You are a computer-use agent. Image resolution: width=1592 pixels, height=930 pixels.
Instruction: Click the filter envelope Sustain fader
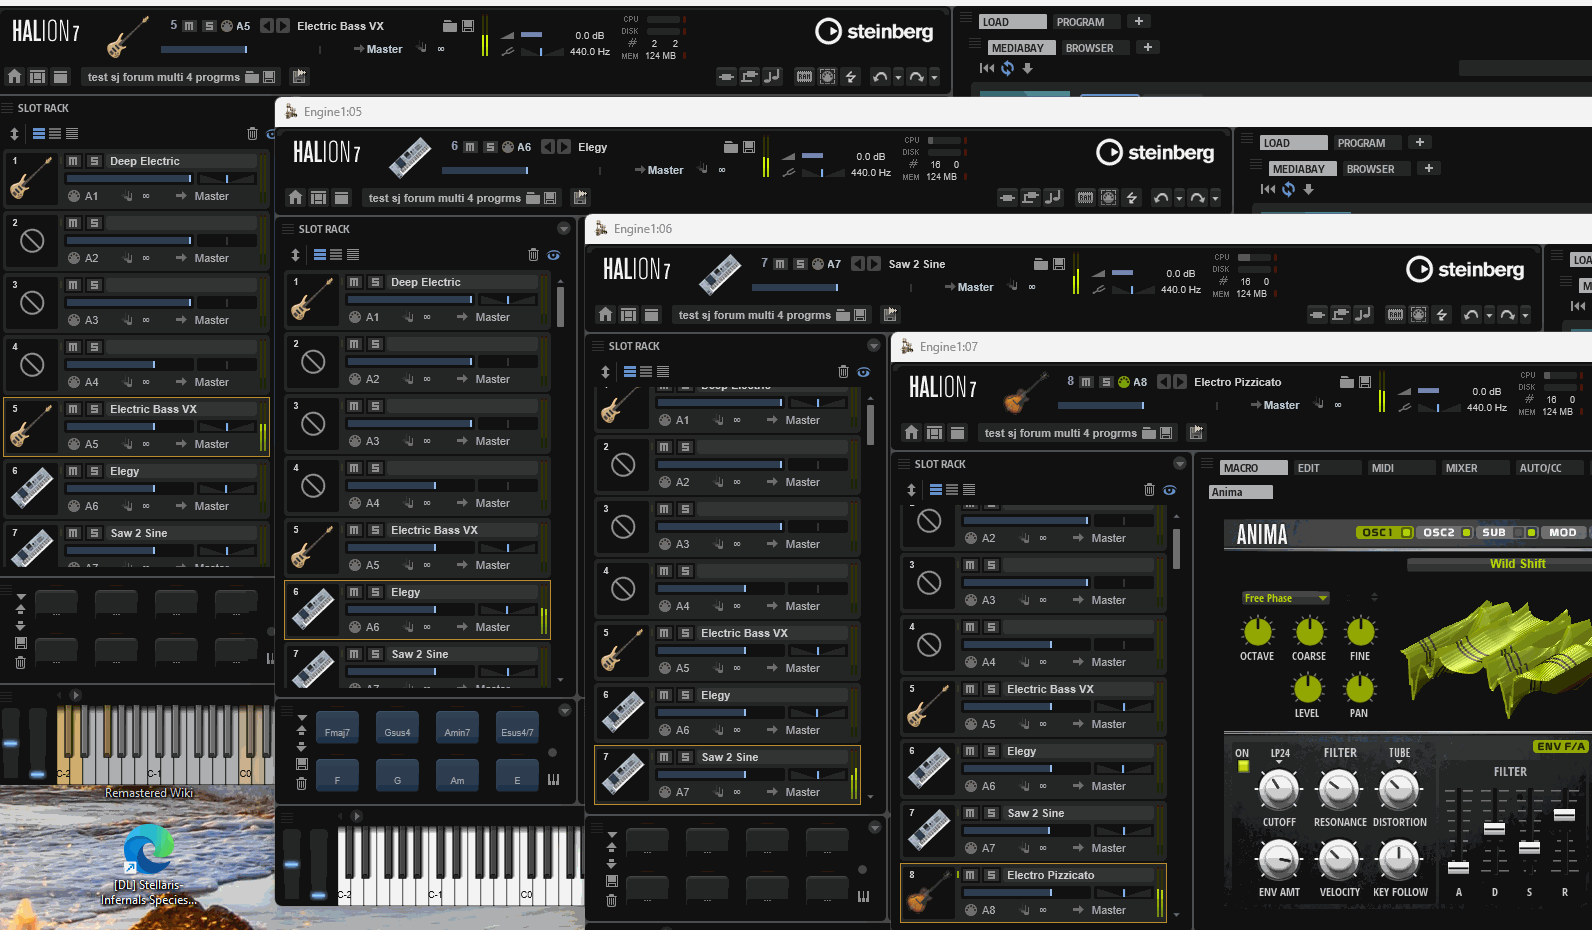coord(1529,847)
